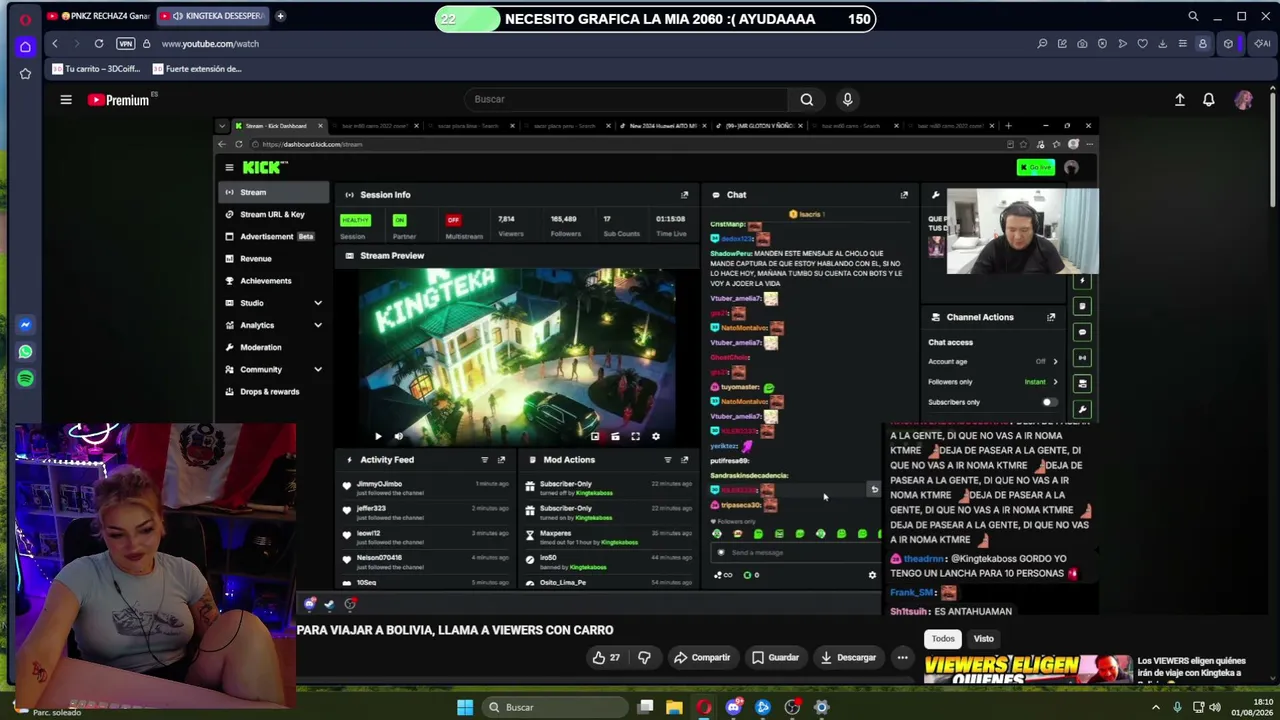Open the Opera home sidebar icon

(25, 46)
